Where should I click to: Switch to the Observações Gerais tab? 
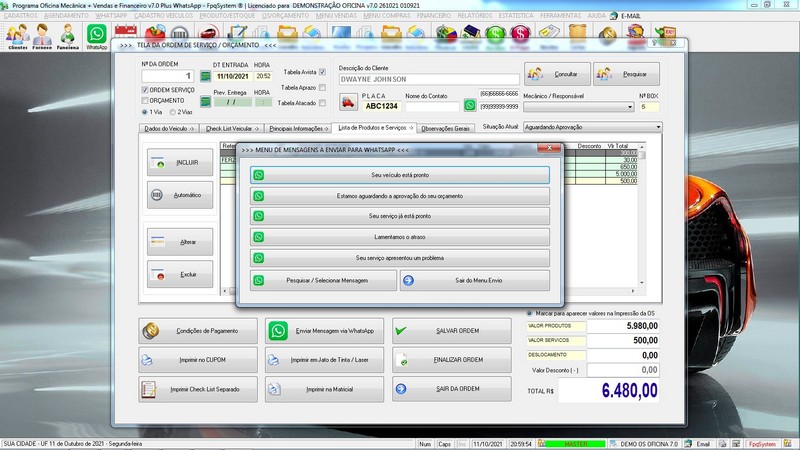pos(445,129)
